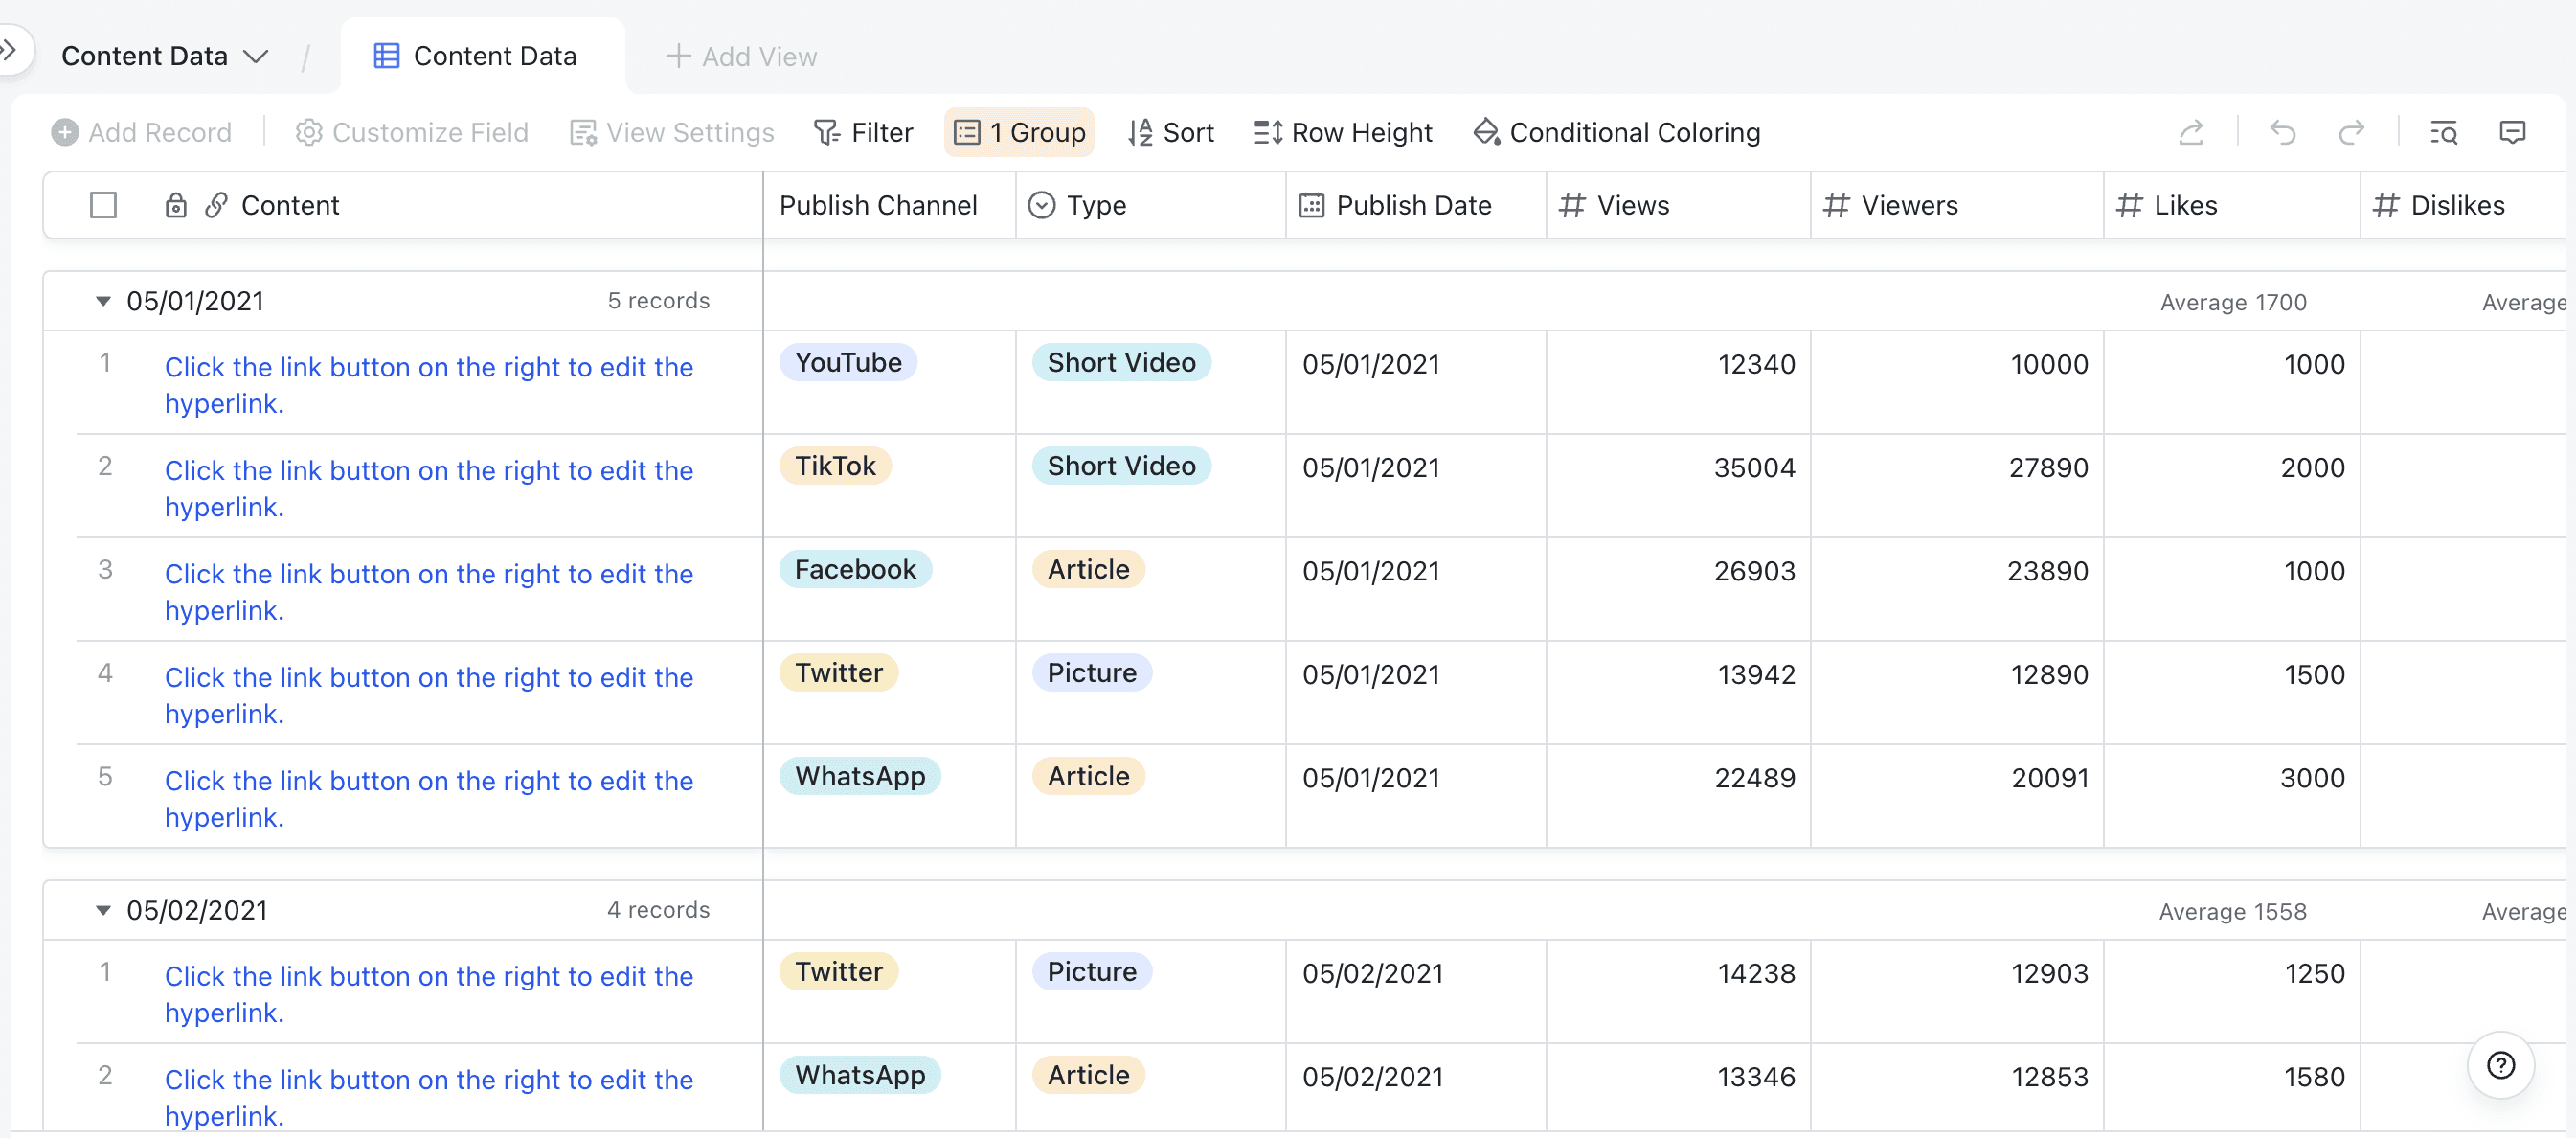2576x1138 pixels.
Task: Open the Row Height menu
Action: coord(1342,132)
